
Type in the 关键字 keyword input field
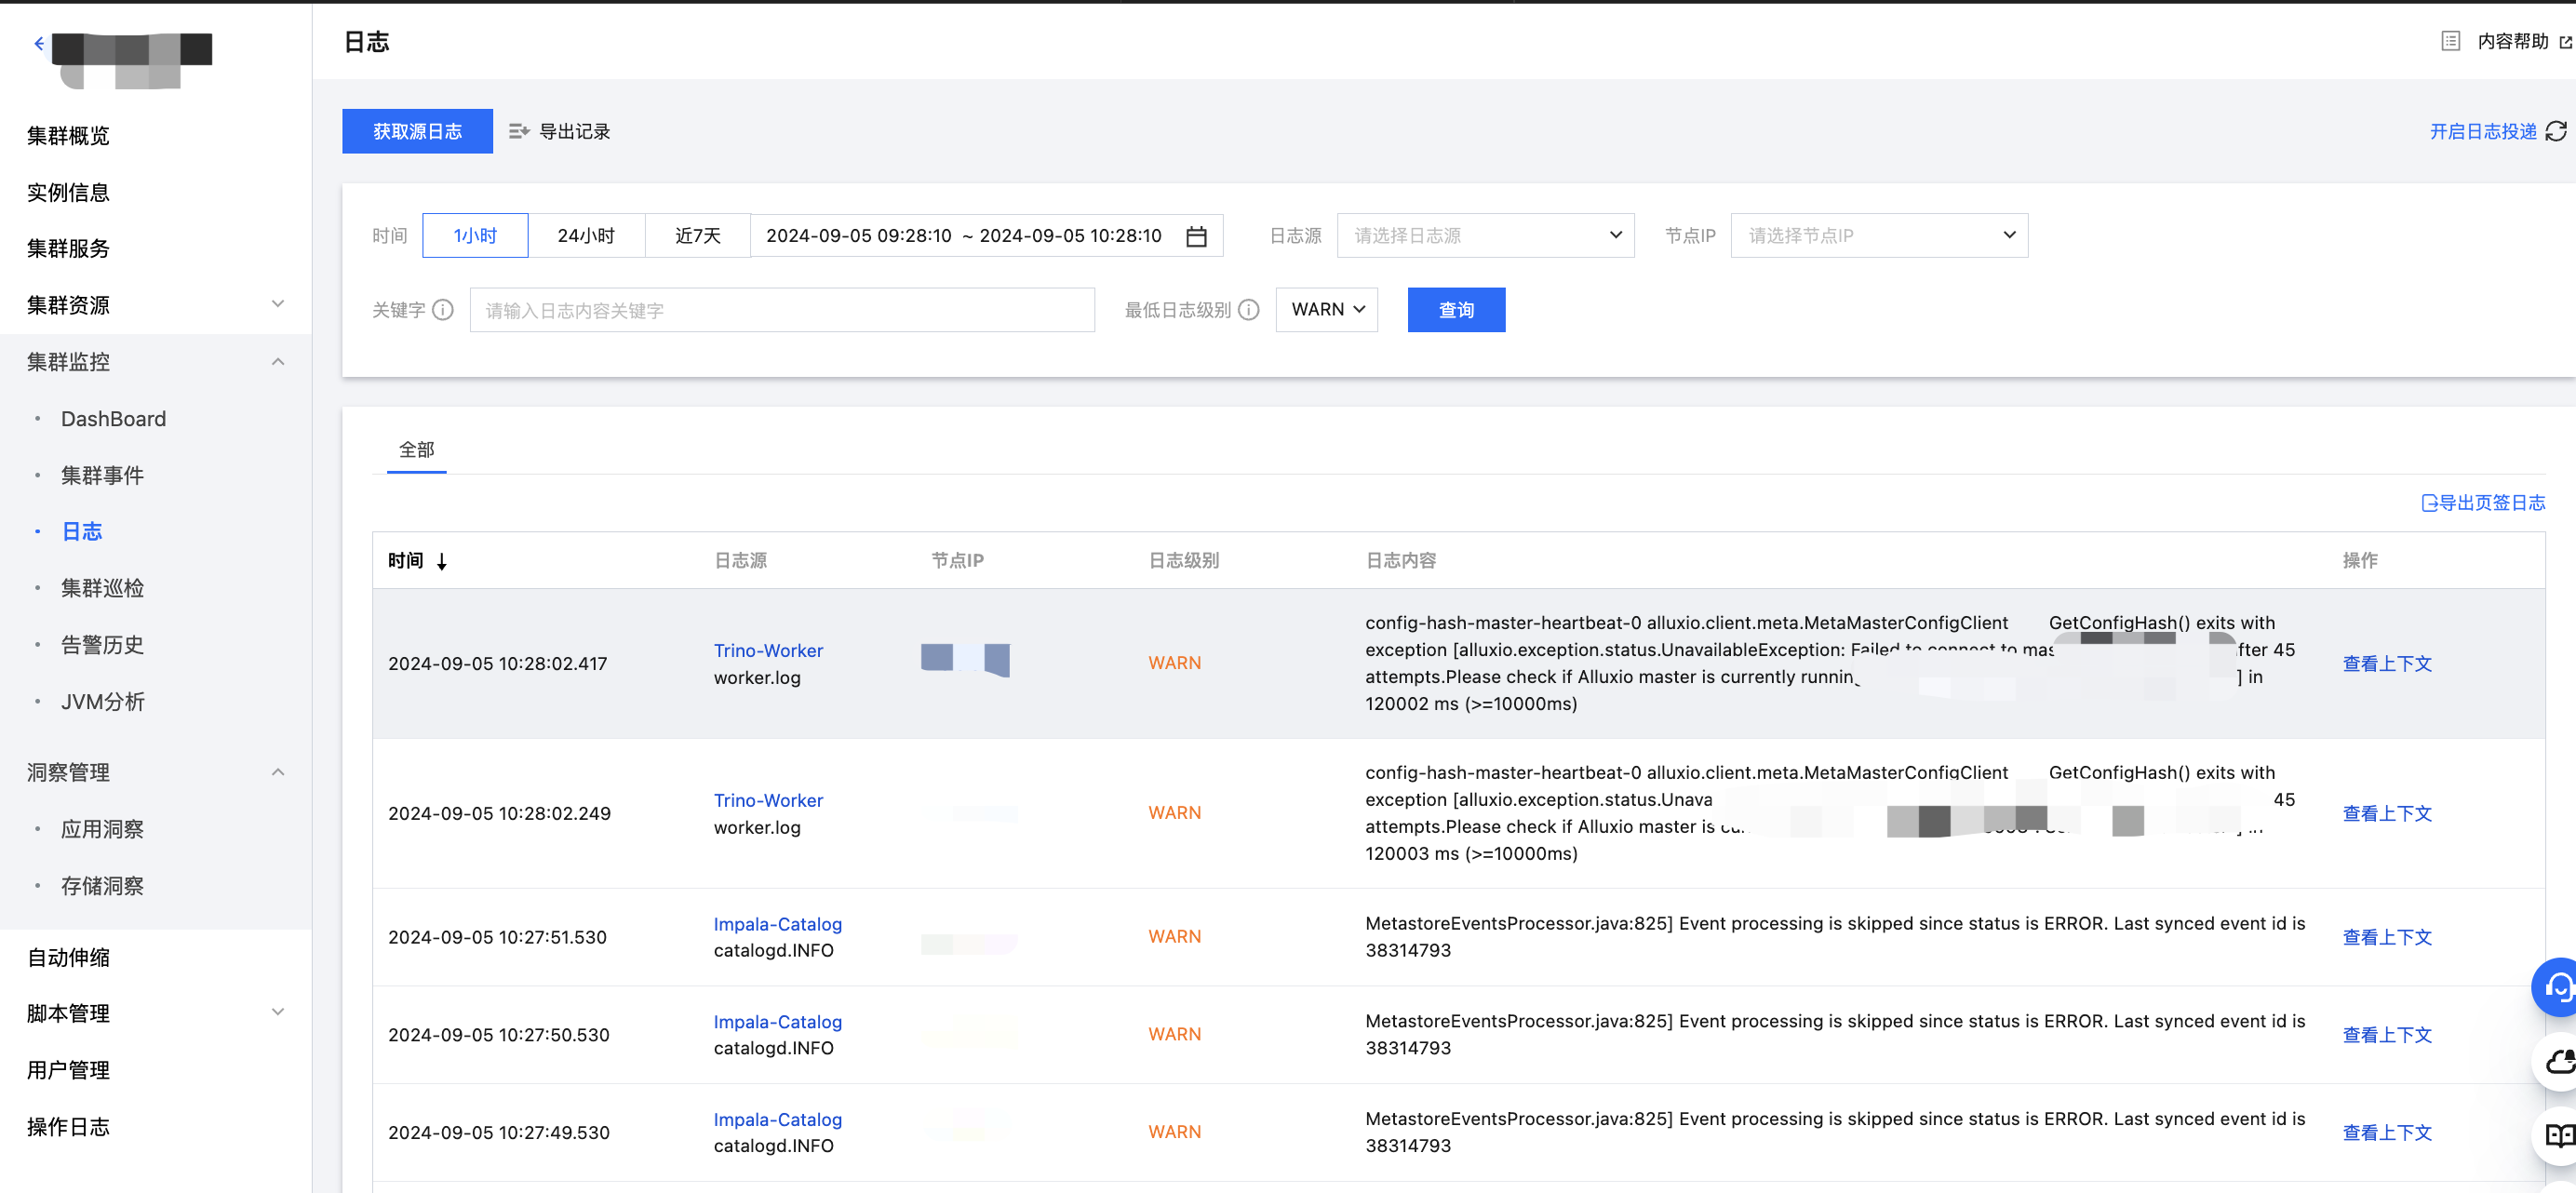(x=781, y=310)
